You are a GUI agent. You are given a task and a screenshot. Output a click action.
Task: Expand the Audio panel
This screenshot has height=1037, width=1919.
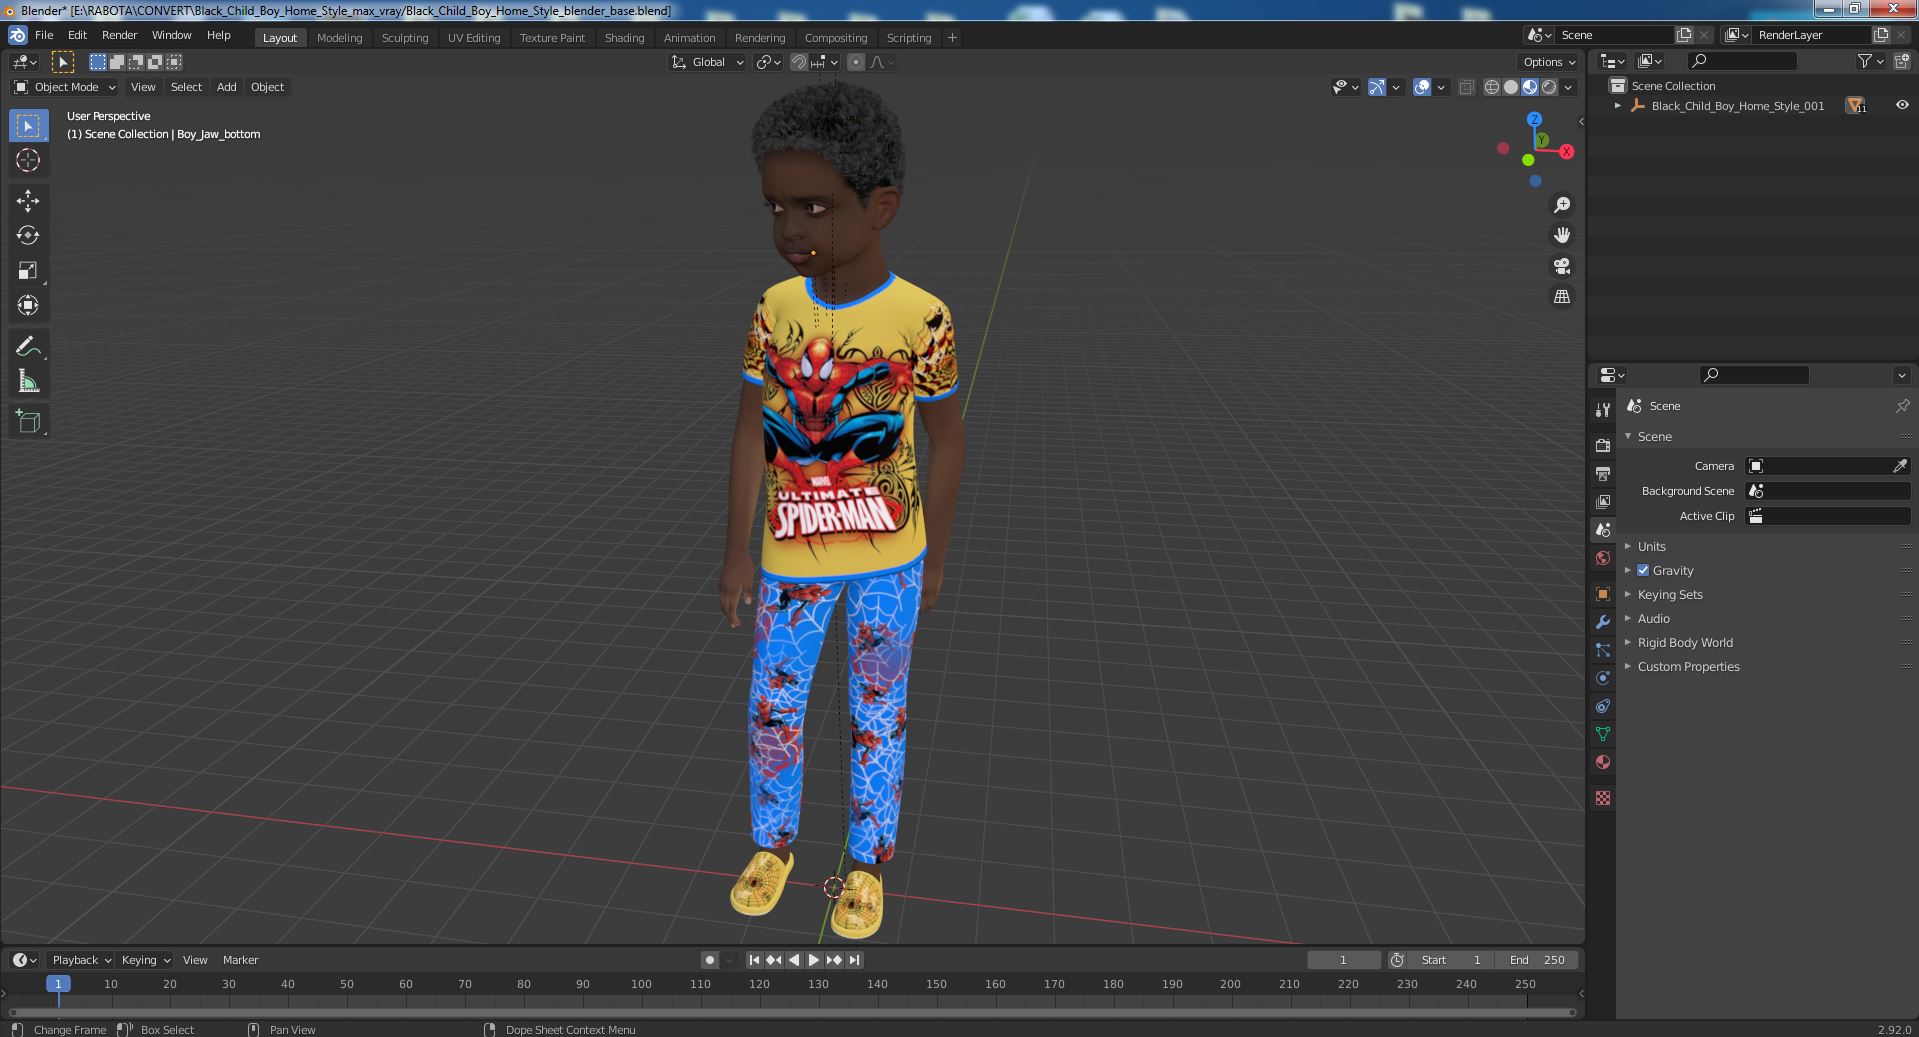[1653, 618]
